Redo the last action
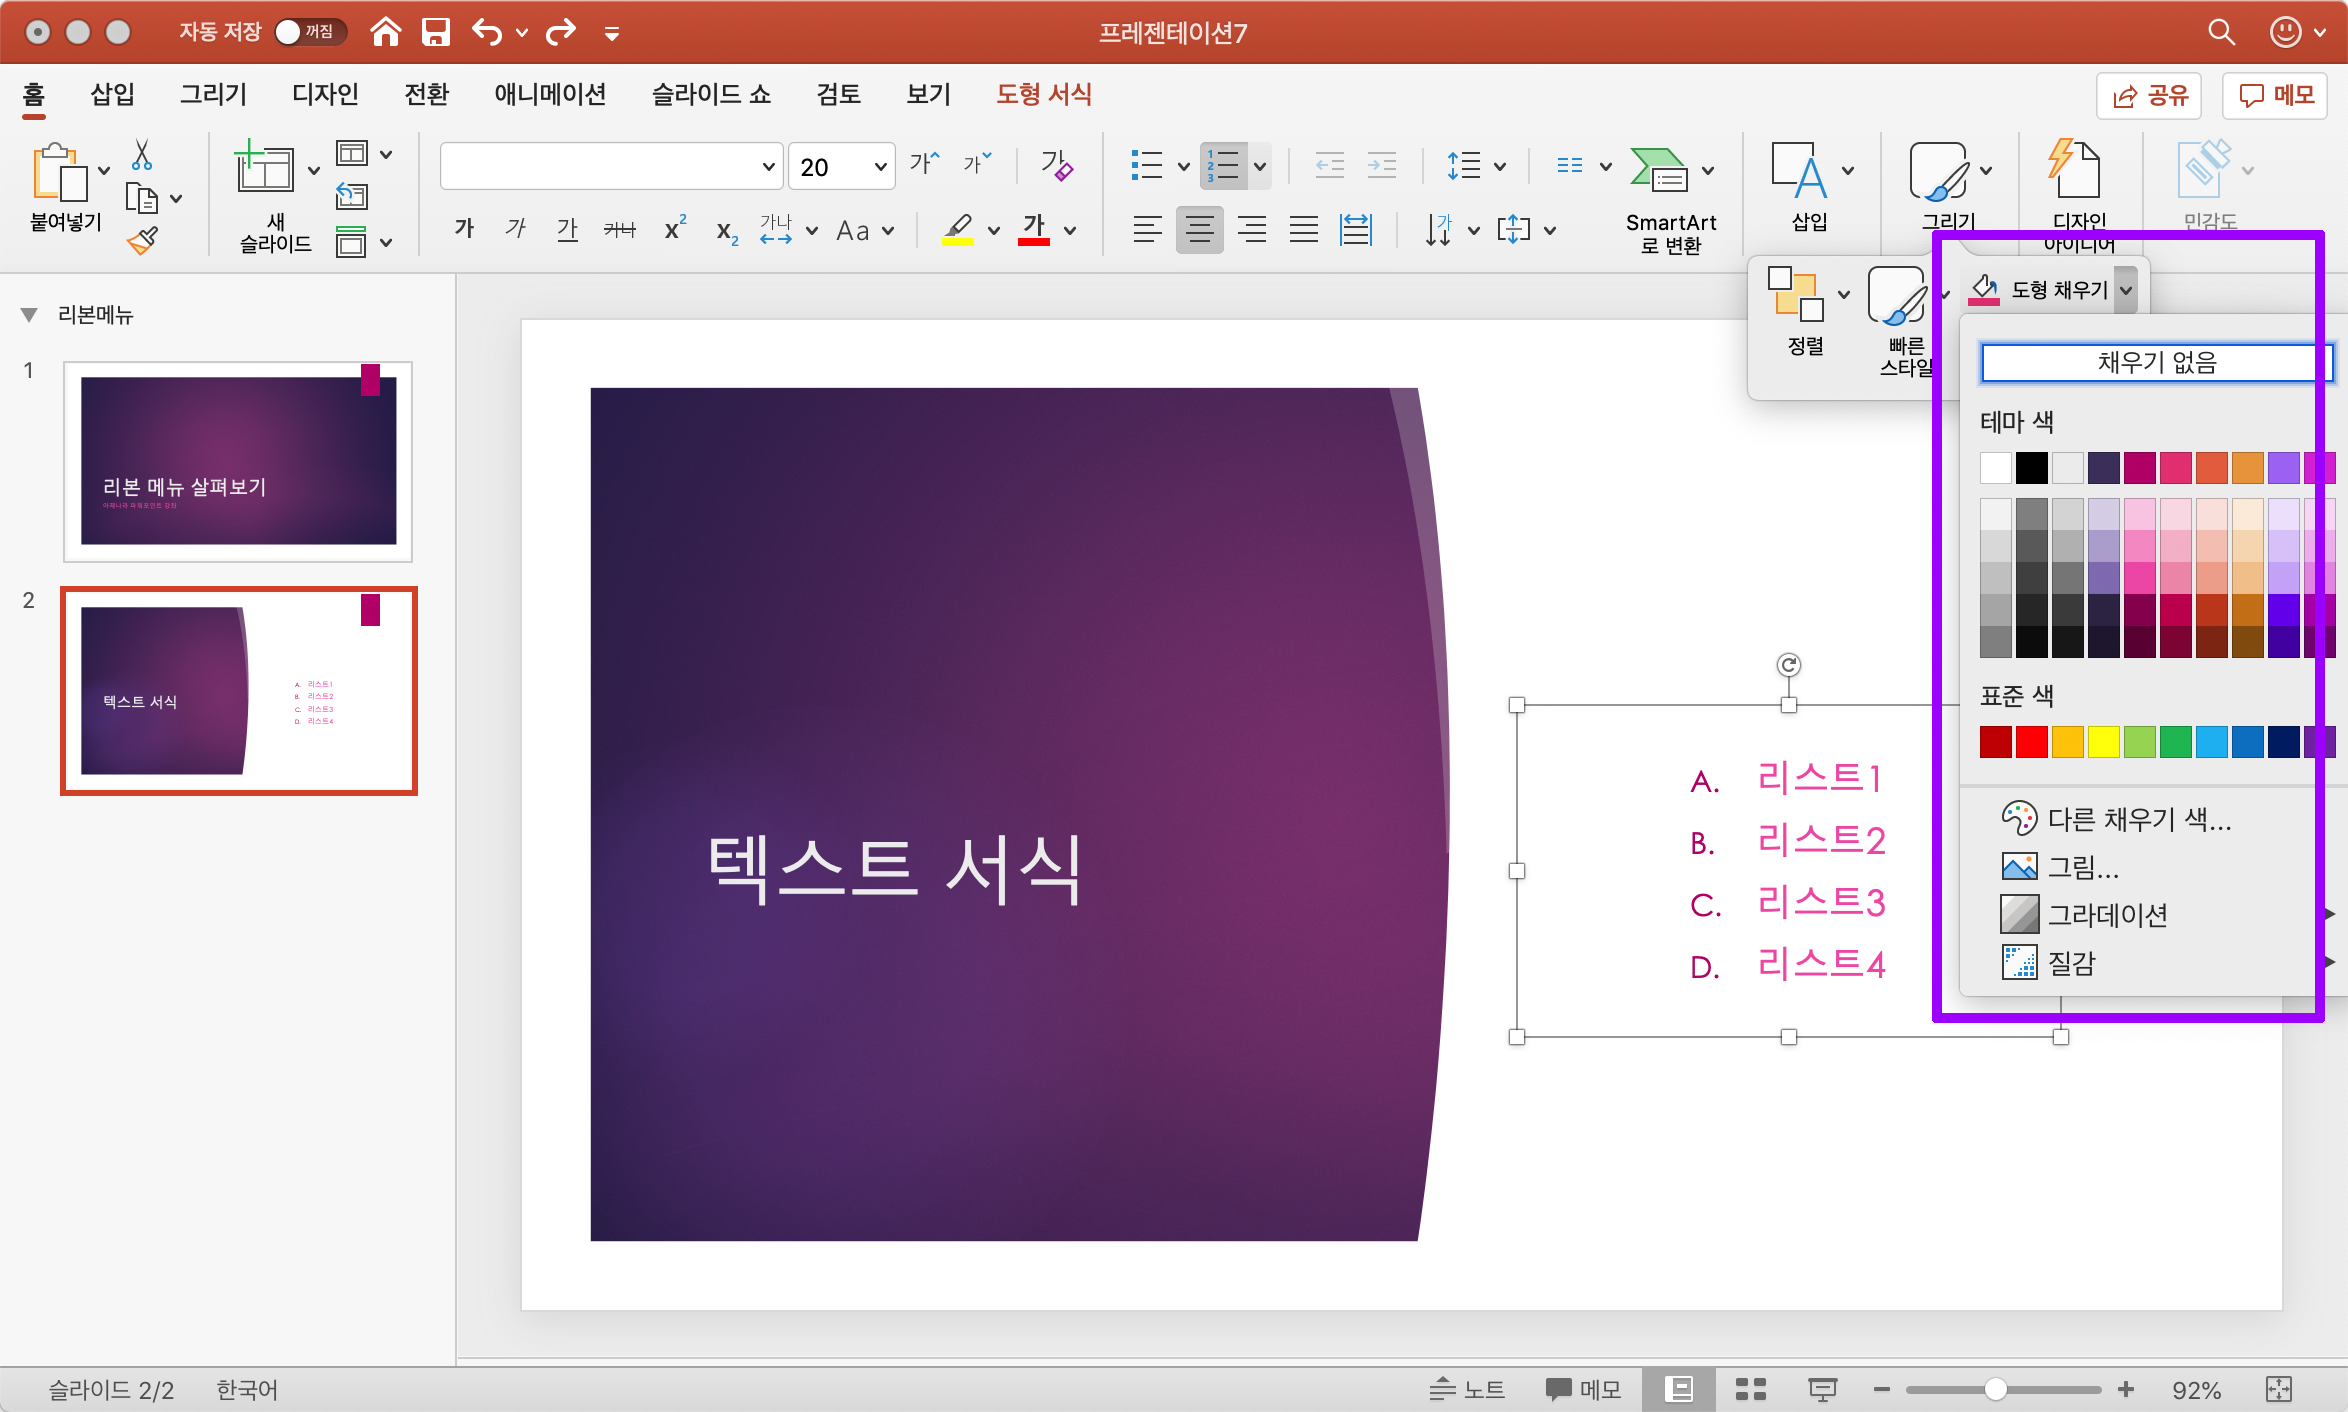This screenshot has height=1412, width=2348. pyautogui.click(x=561, y=32)
